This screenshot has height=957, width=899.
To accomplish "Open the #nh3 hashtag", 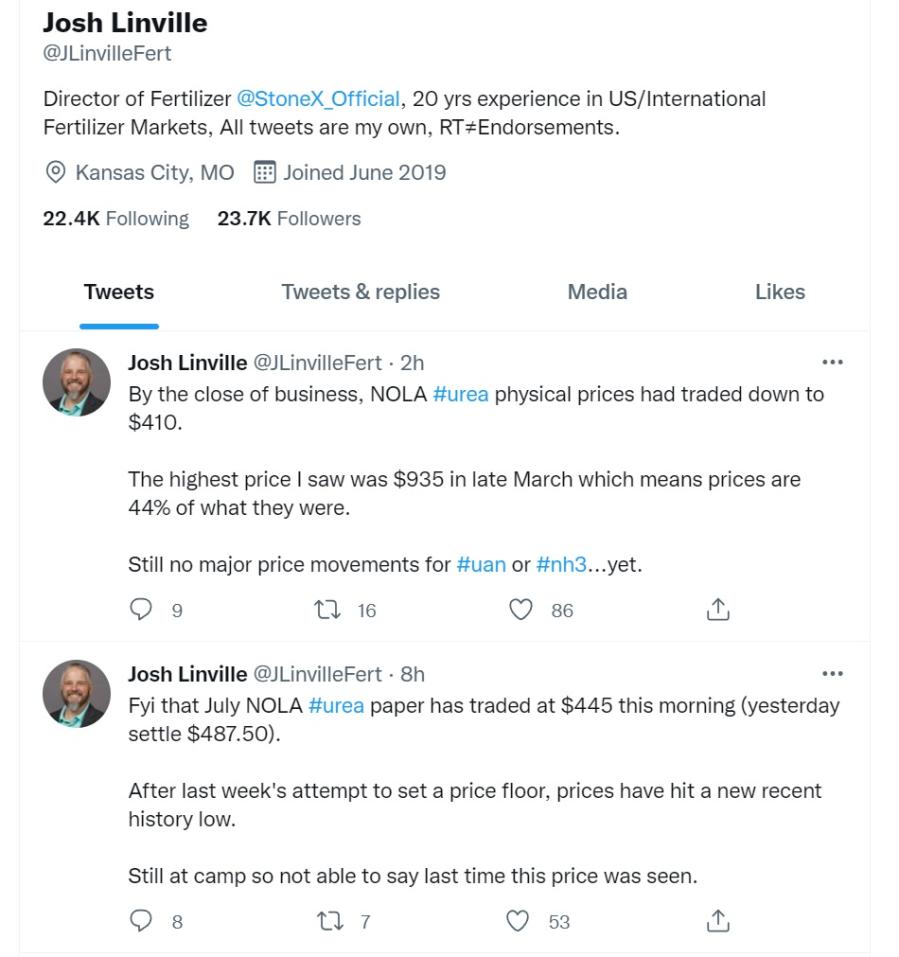I will (x=561, y=564).
